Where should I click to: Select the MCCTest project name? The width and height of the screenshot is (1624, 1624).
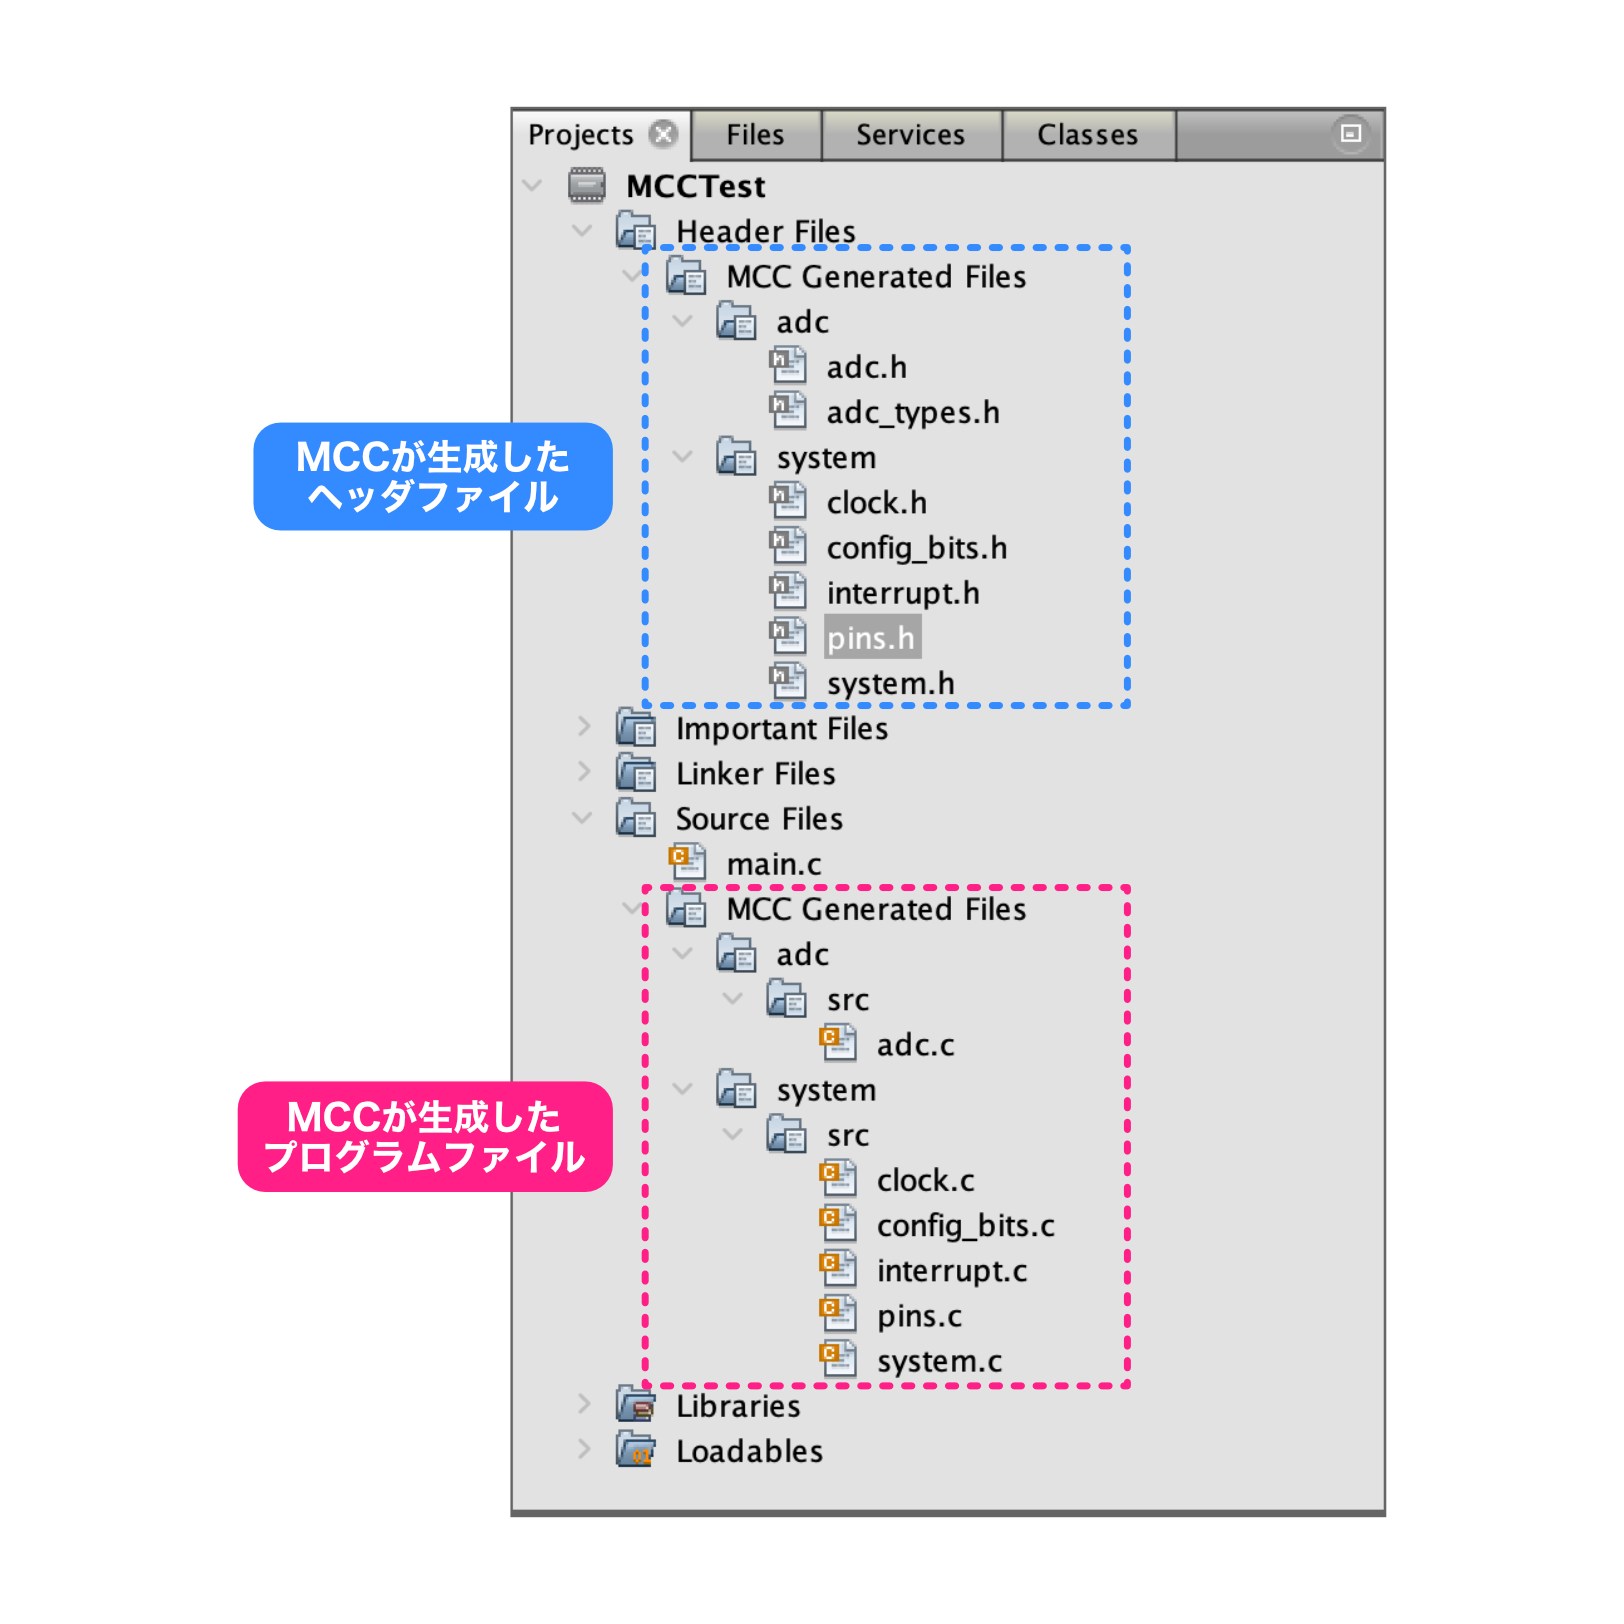coord(696,186)
